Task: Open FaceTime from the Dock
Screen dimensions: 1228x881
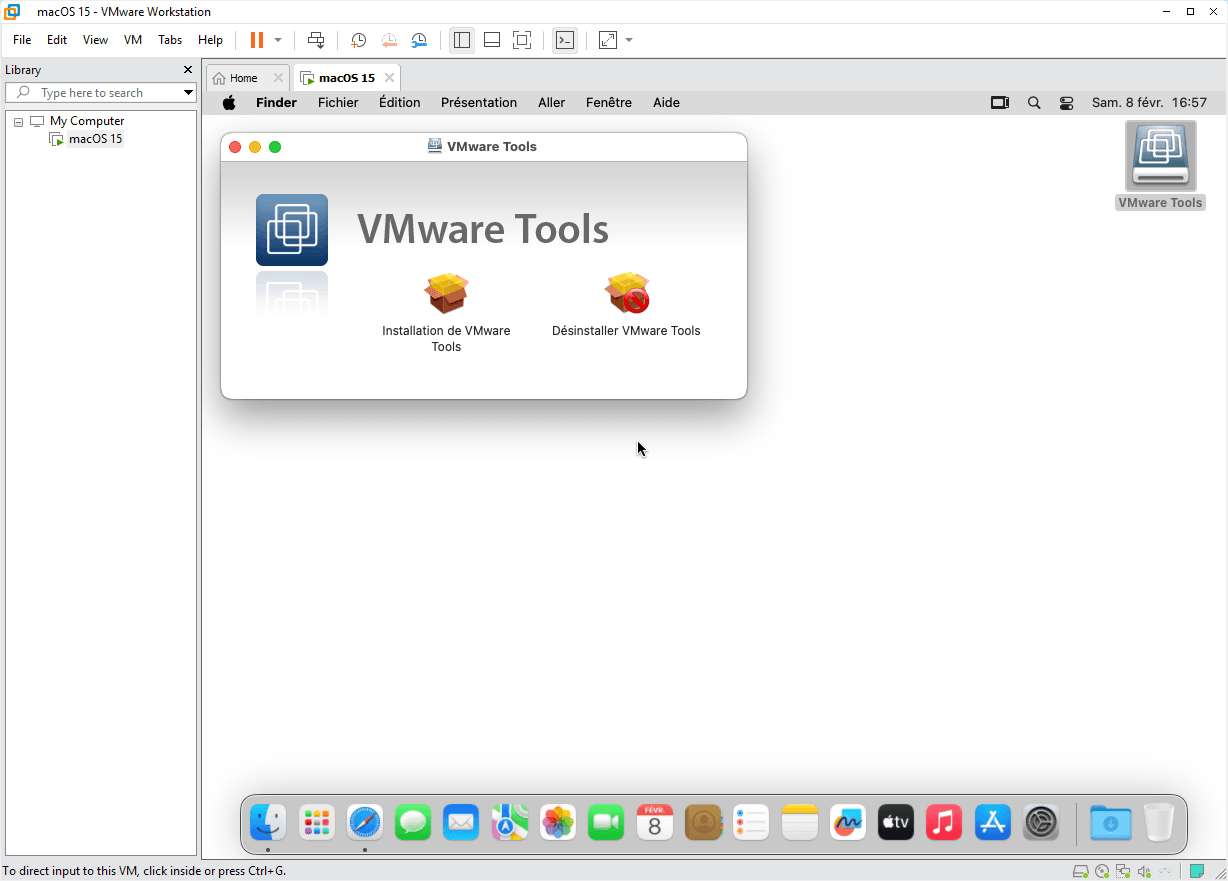Action: (x=606, y=823)
